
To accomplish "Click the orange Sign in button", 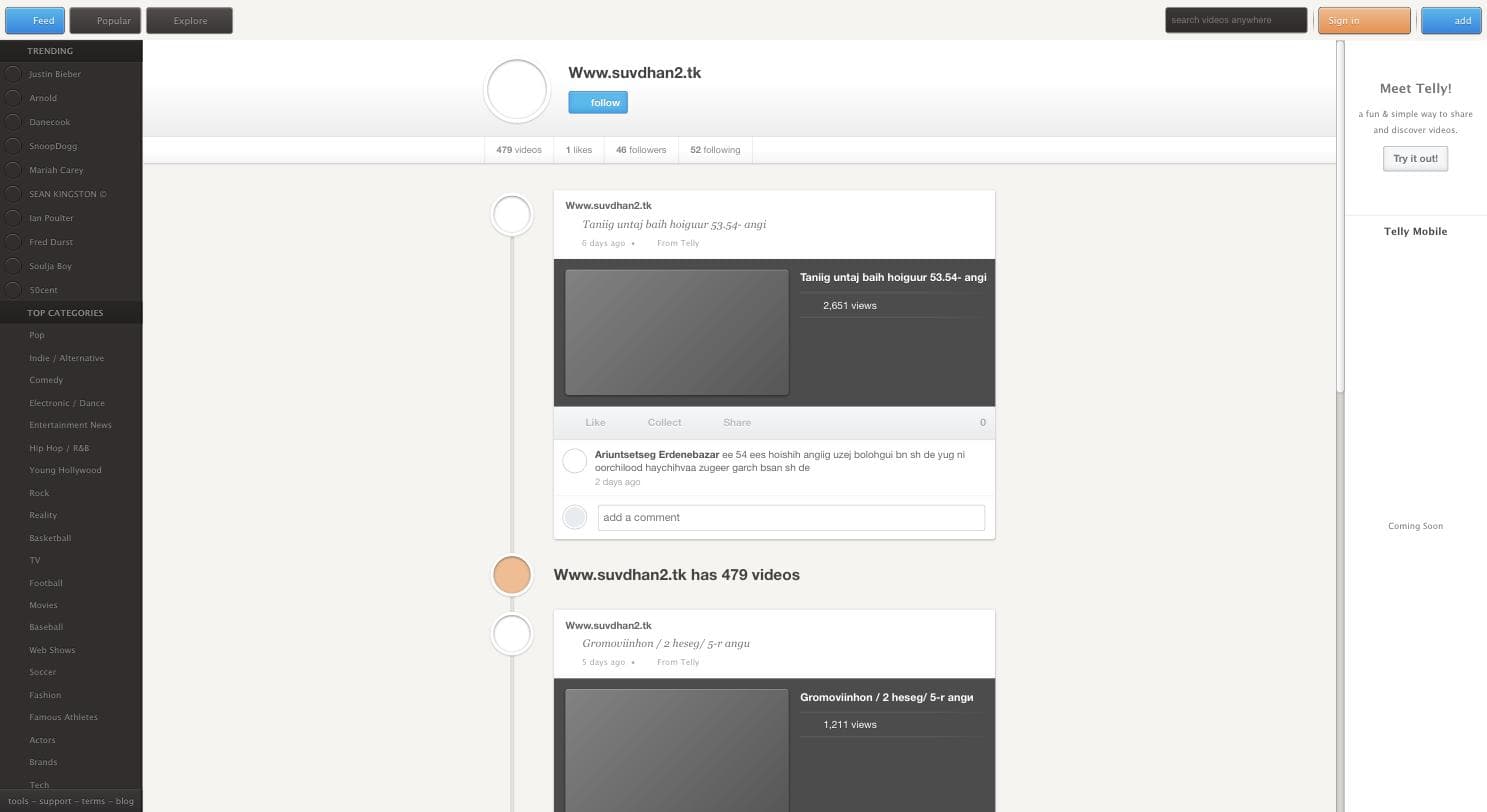I will 1364,20.
